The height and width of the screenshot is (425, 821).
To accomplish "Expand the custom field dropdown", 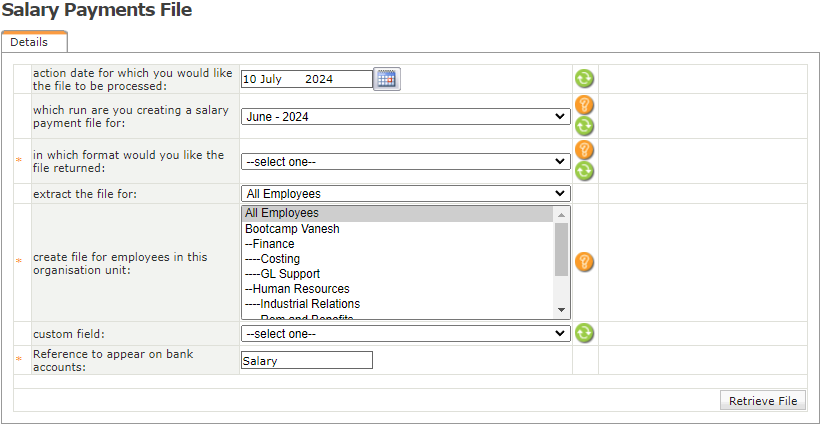I will tap(405, 334).
